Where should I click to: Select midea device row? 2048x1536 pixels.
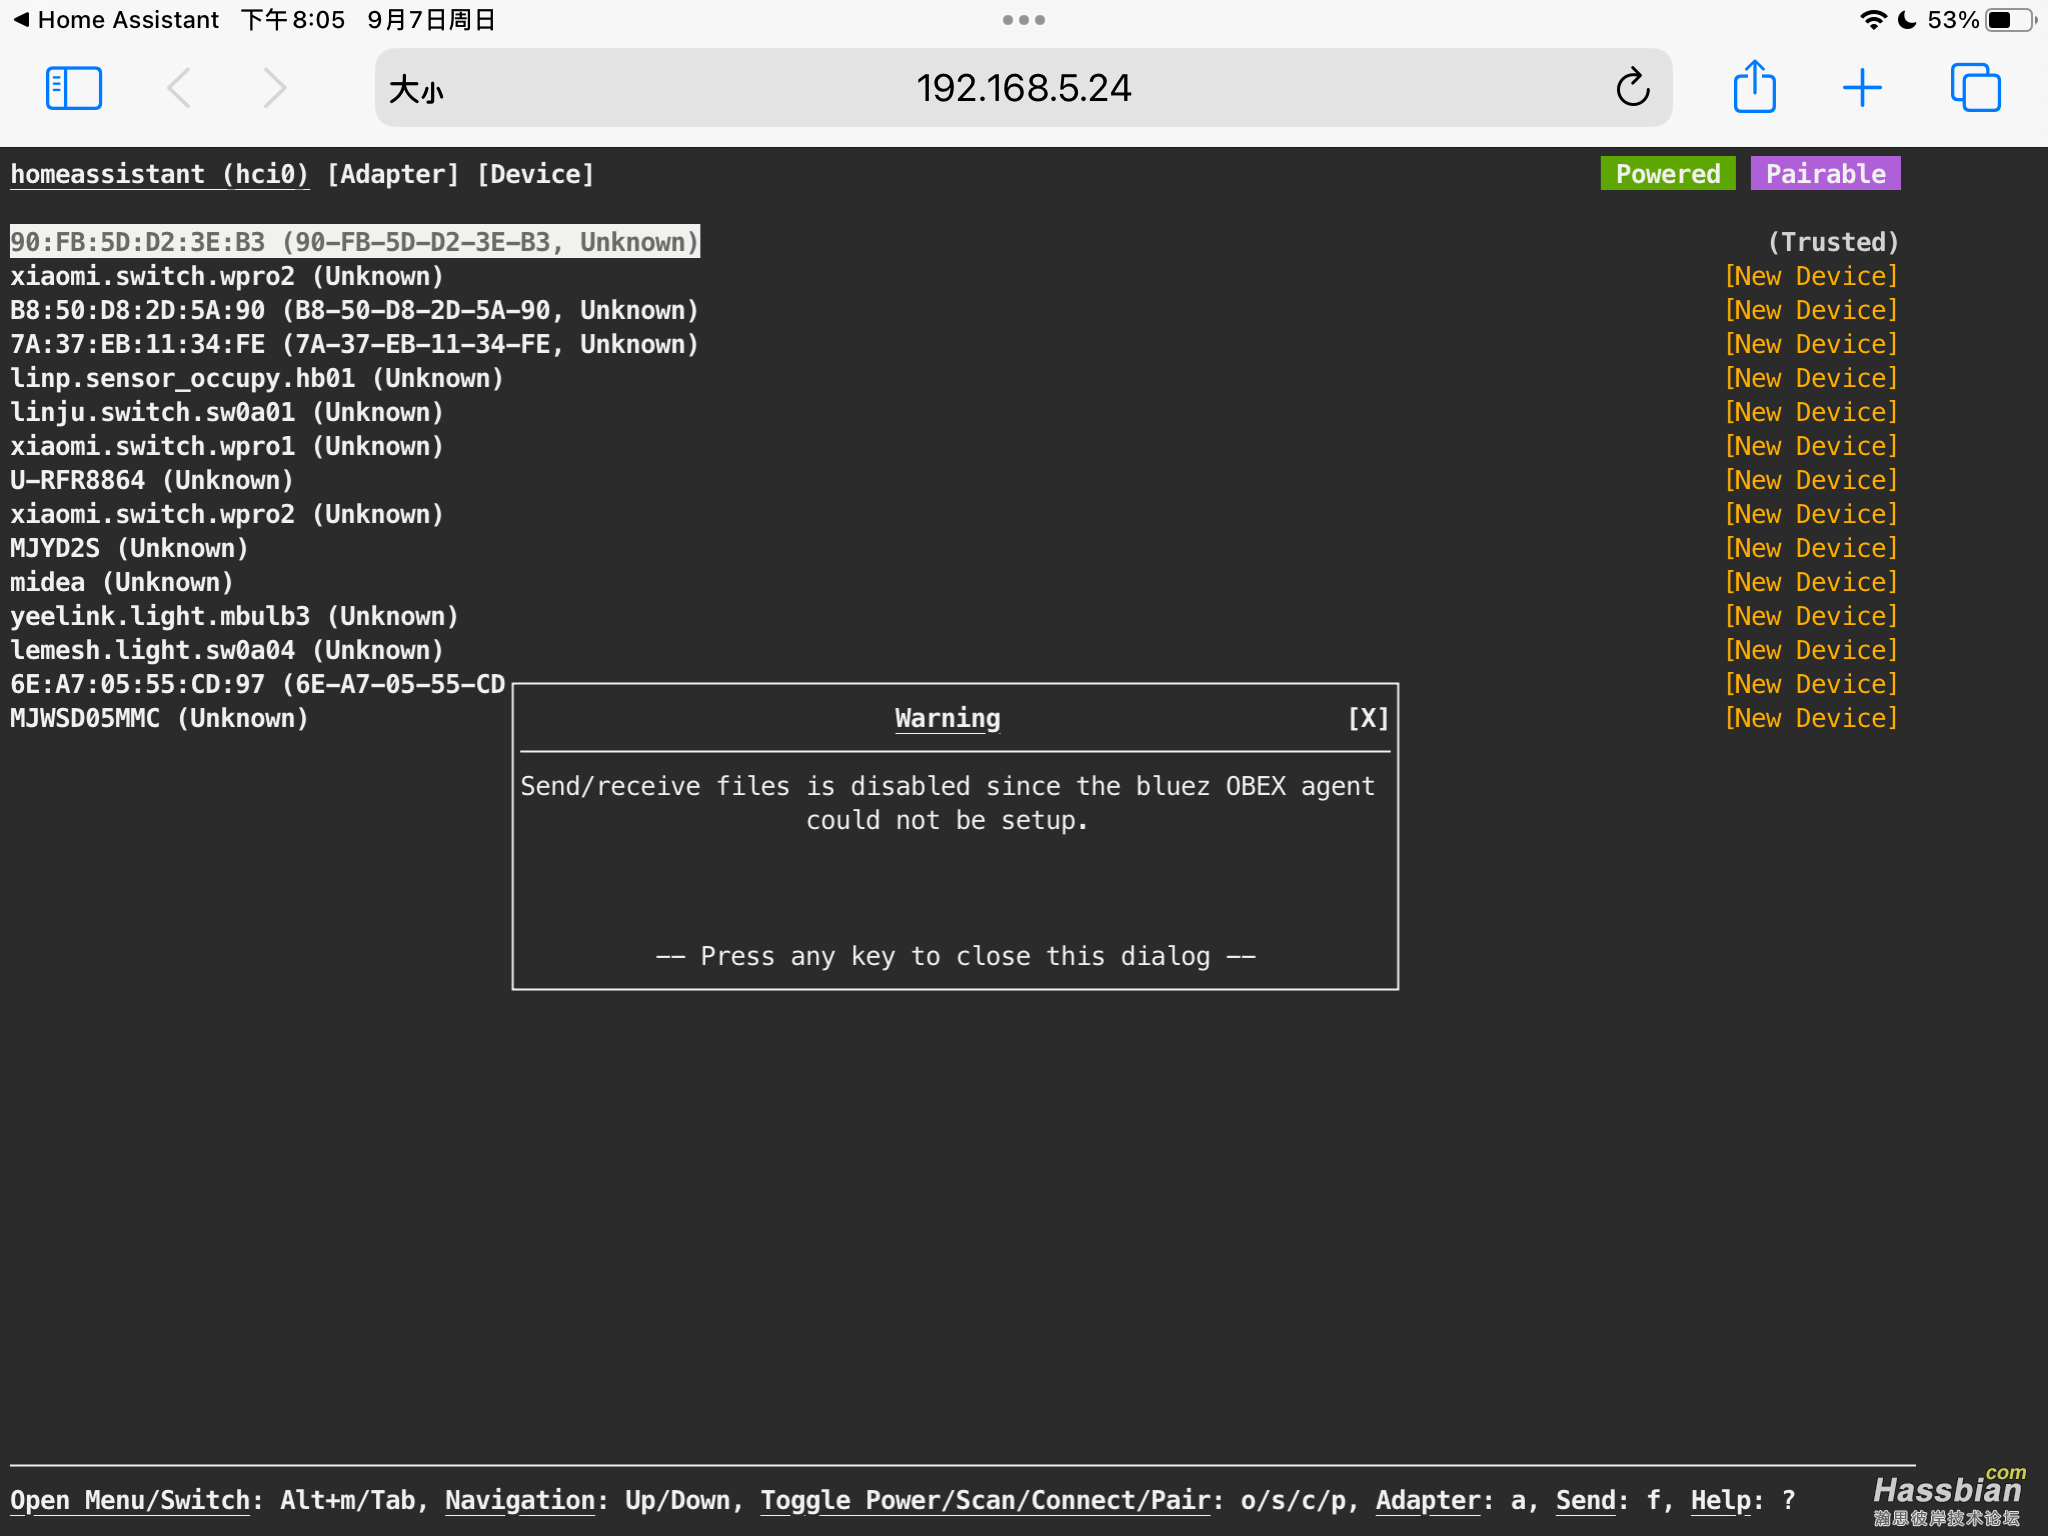pos(122,582)
